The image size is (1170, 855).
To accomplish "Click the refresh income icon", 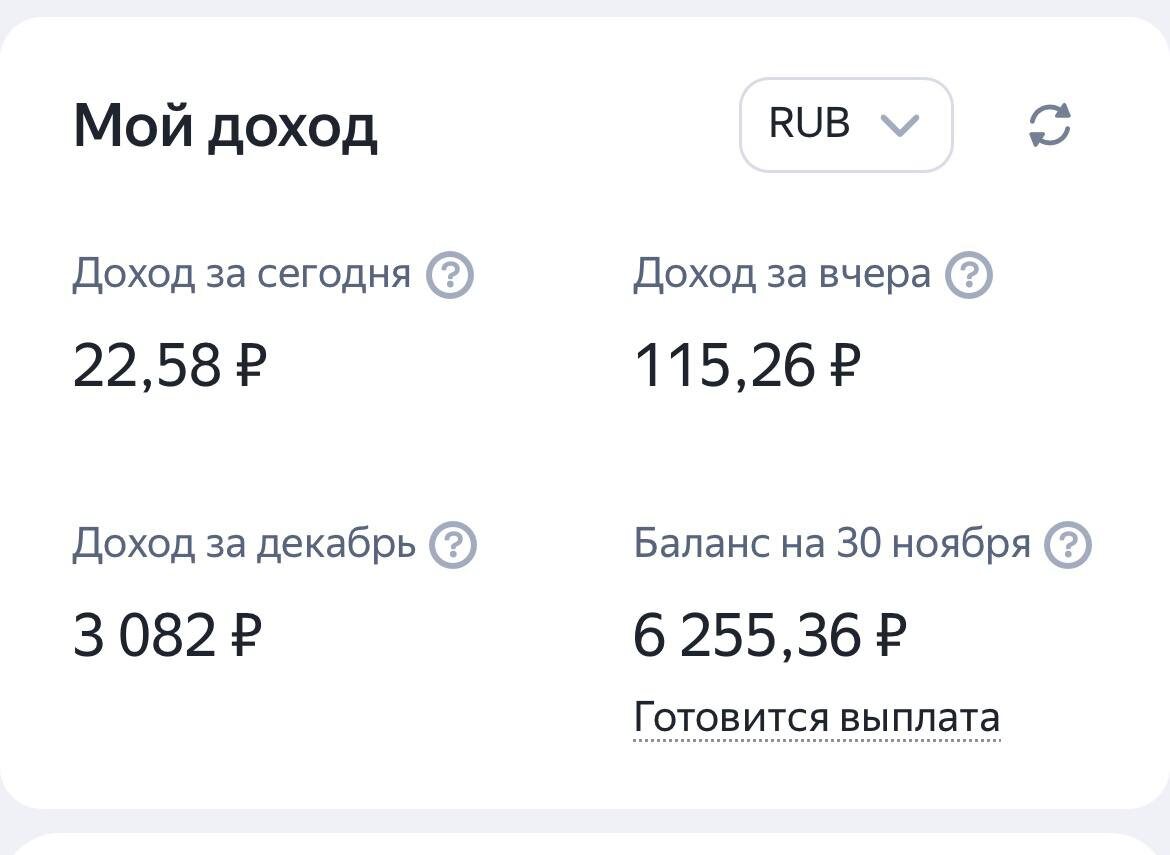I will click(1049, 126).
